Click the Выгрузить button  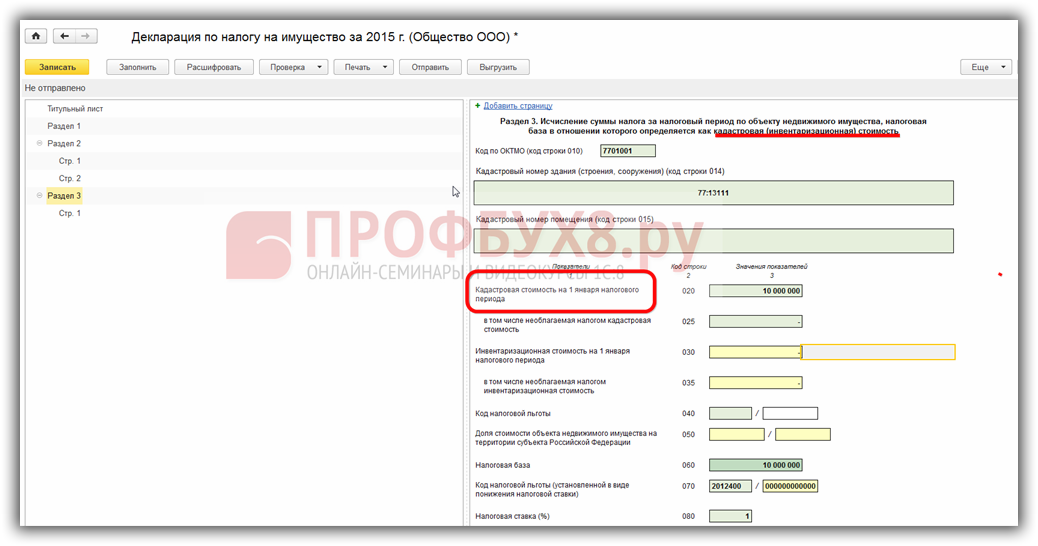pyautogui.click(x=497, y=67)
